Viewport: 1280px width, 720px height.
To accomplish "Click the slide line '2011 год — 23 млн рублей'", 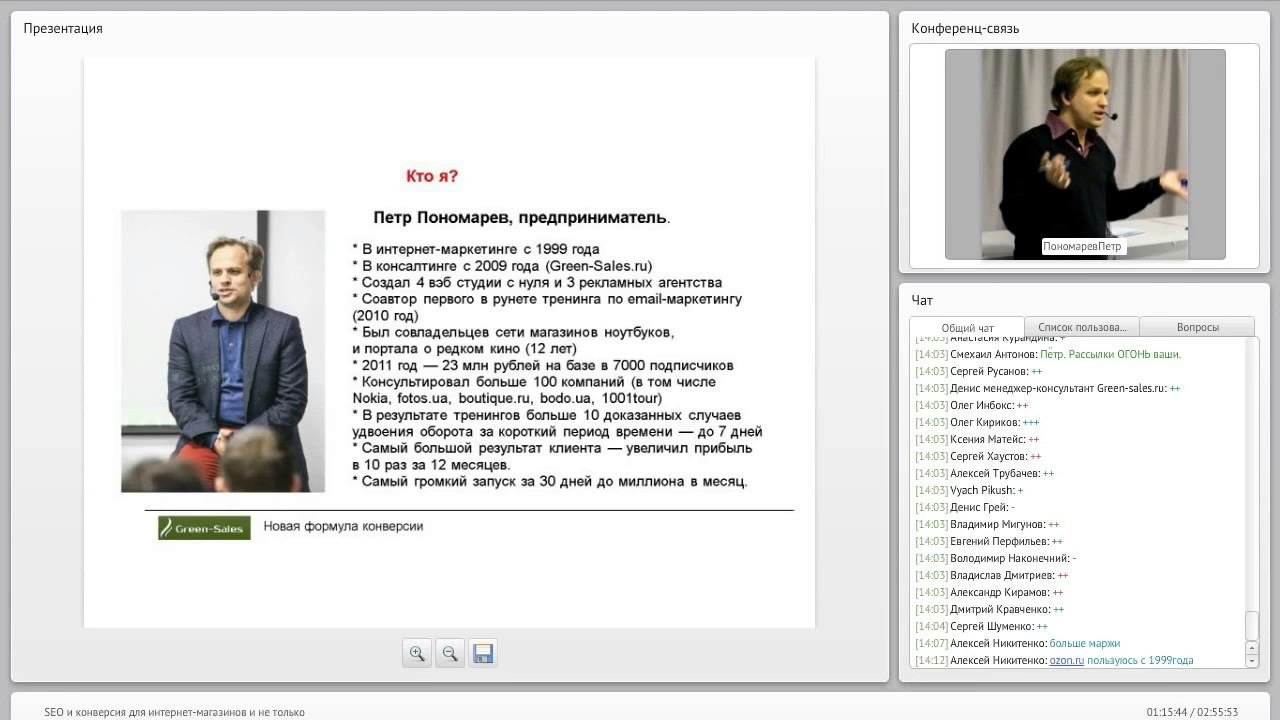I will tap(543, 365).
